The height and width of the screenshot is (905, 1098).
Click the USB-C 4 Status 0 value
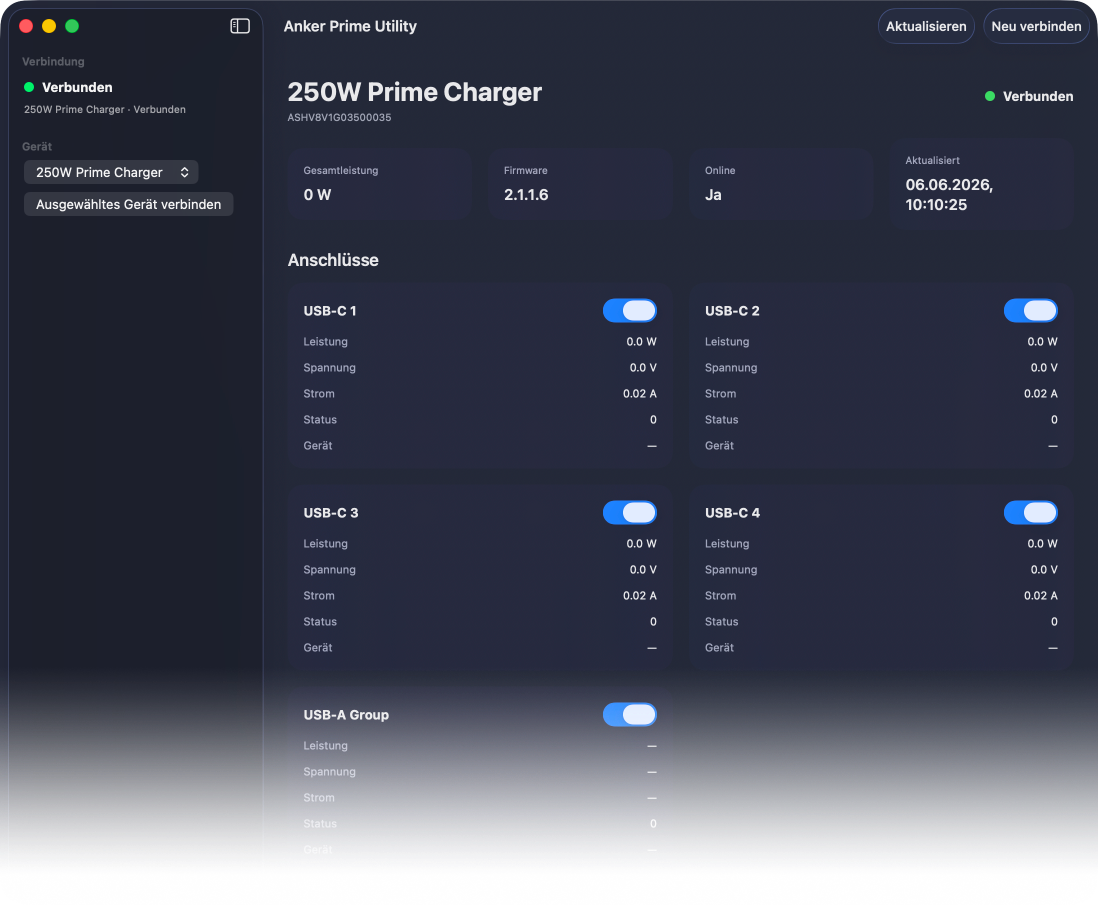(x=1054, y=621)
